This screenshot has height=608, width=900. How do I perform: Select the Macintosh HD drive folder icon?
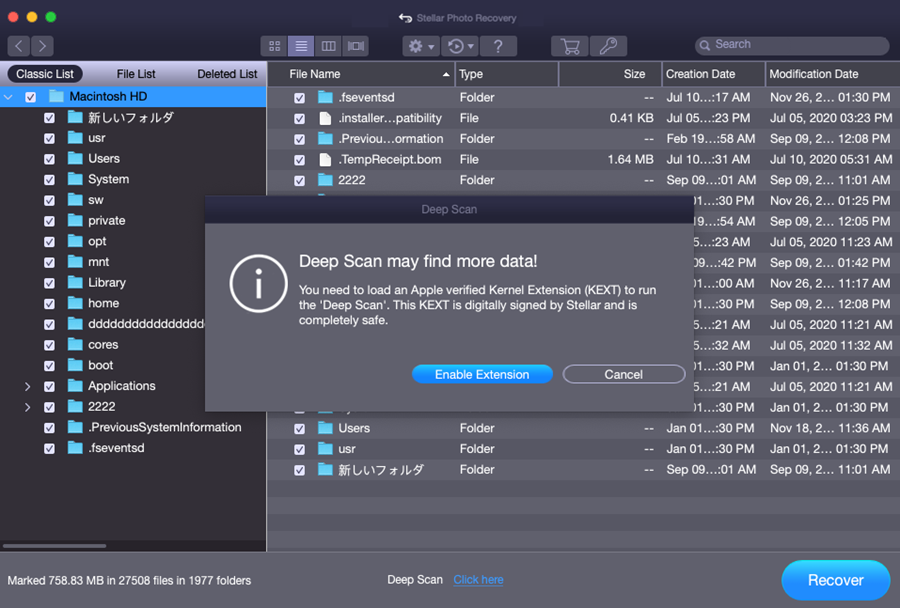[x=56, y=96]
